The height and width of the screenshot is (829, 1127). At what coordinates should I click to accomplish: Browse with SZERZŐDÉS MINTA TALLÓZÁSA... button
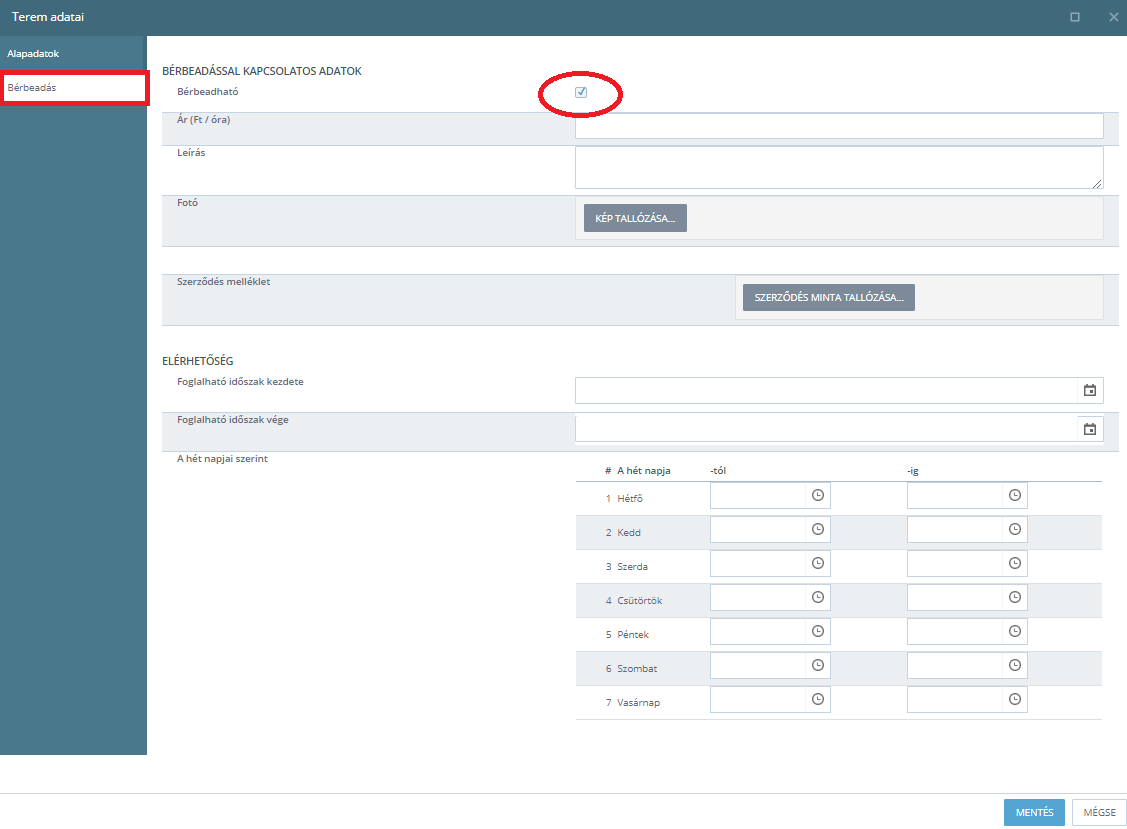[x=829, y=297]
